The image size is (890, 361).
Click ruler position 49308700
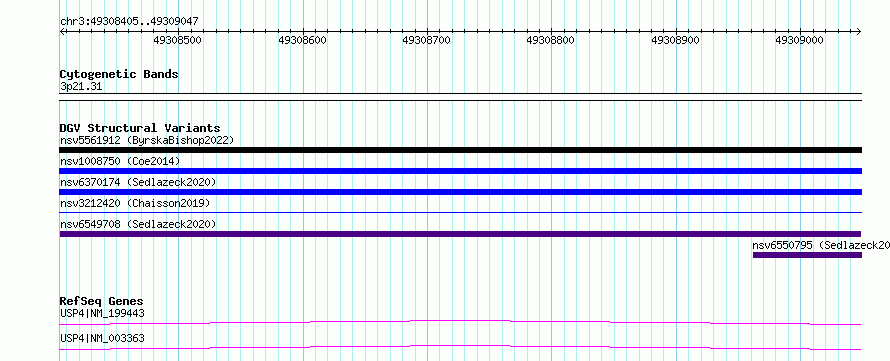[x=428, y=40]
